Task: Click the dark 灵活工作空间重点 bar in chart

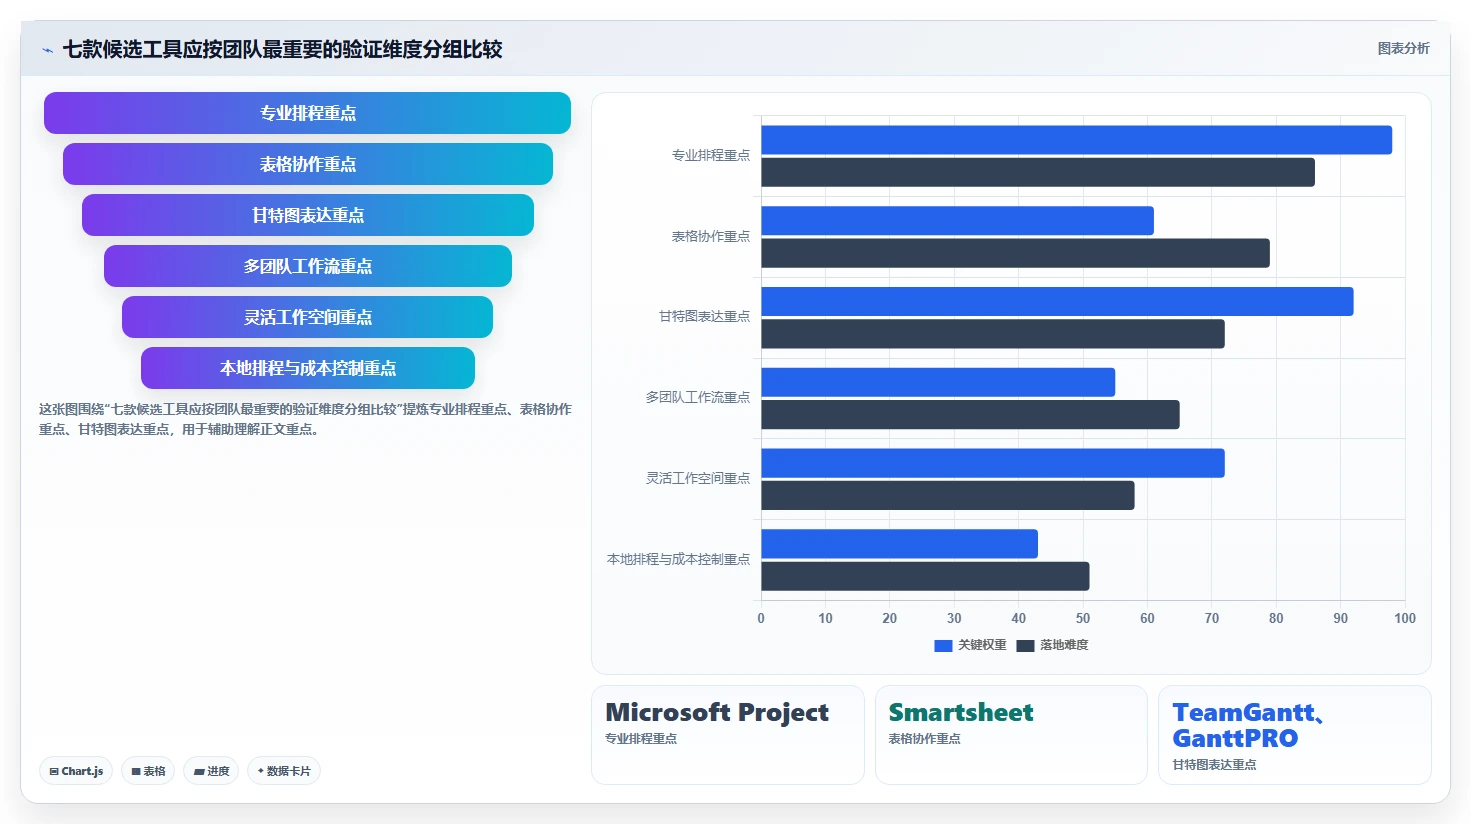Action: 948,495
